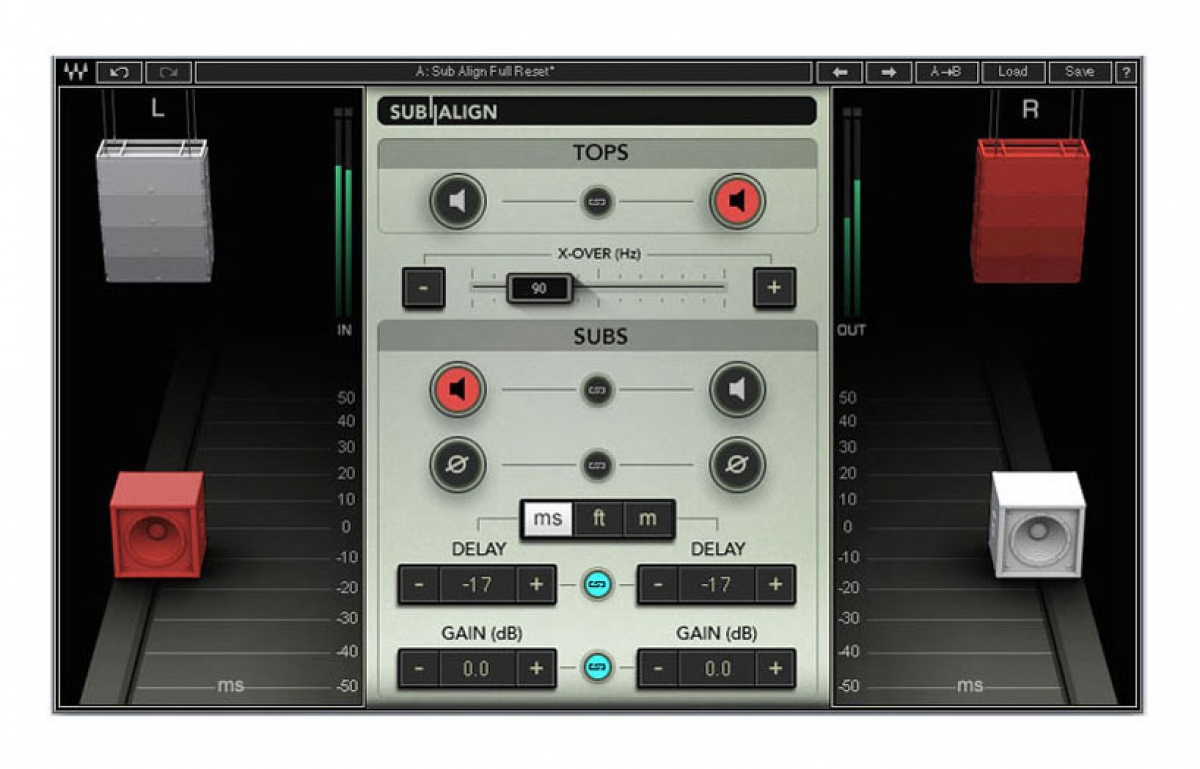Redo the last change
This screenshot has height=769, width=1200.
(169, 72)
